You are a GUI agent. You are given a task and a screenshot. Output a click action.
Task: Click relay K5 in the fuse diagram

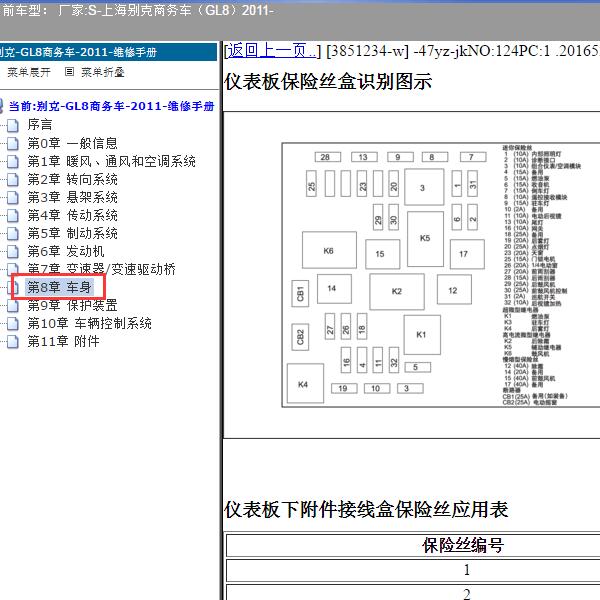(x=425, y=238)
